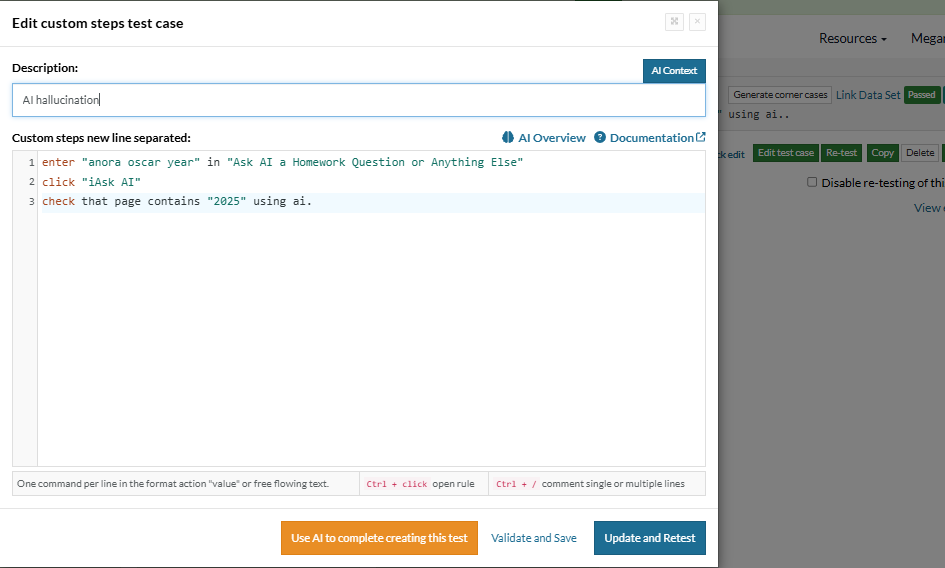Click the Validate and Save link
This screenshot has width=945, height=568.
pyautogui.click(x=534, y=538)
